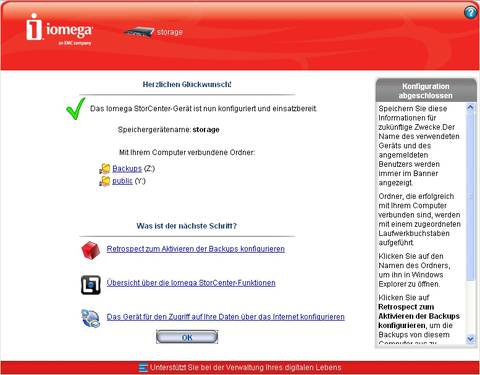Click bold 'Retrospect zum Aktivieren der Backups' help text

pos(419,316)
